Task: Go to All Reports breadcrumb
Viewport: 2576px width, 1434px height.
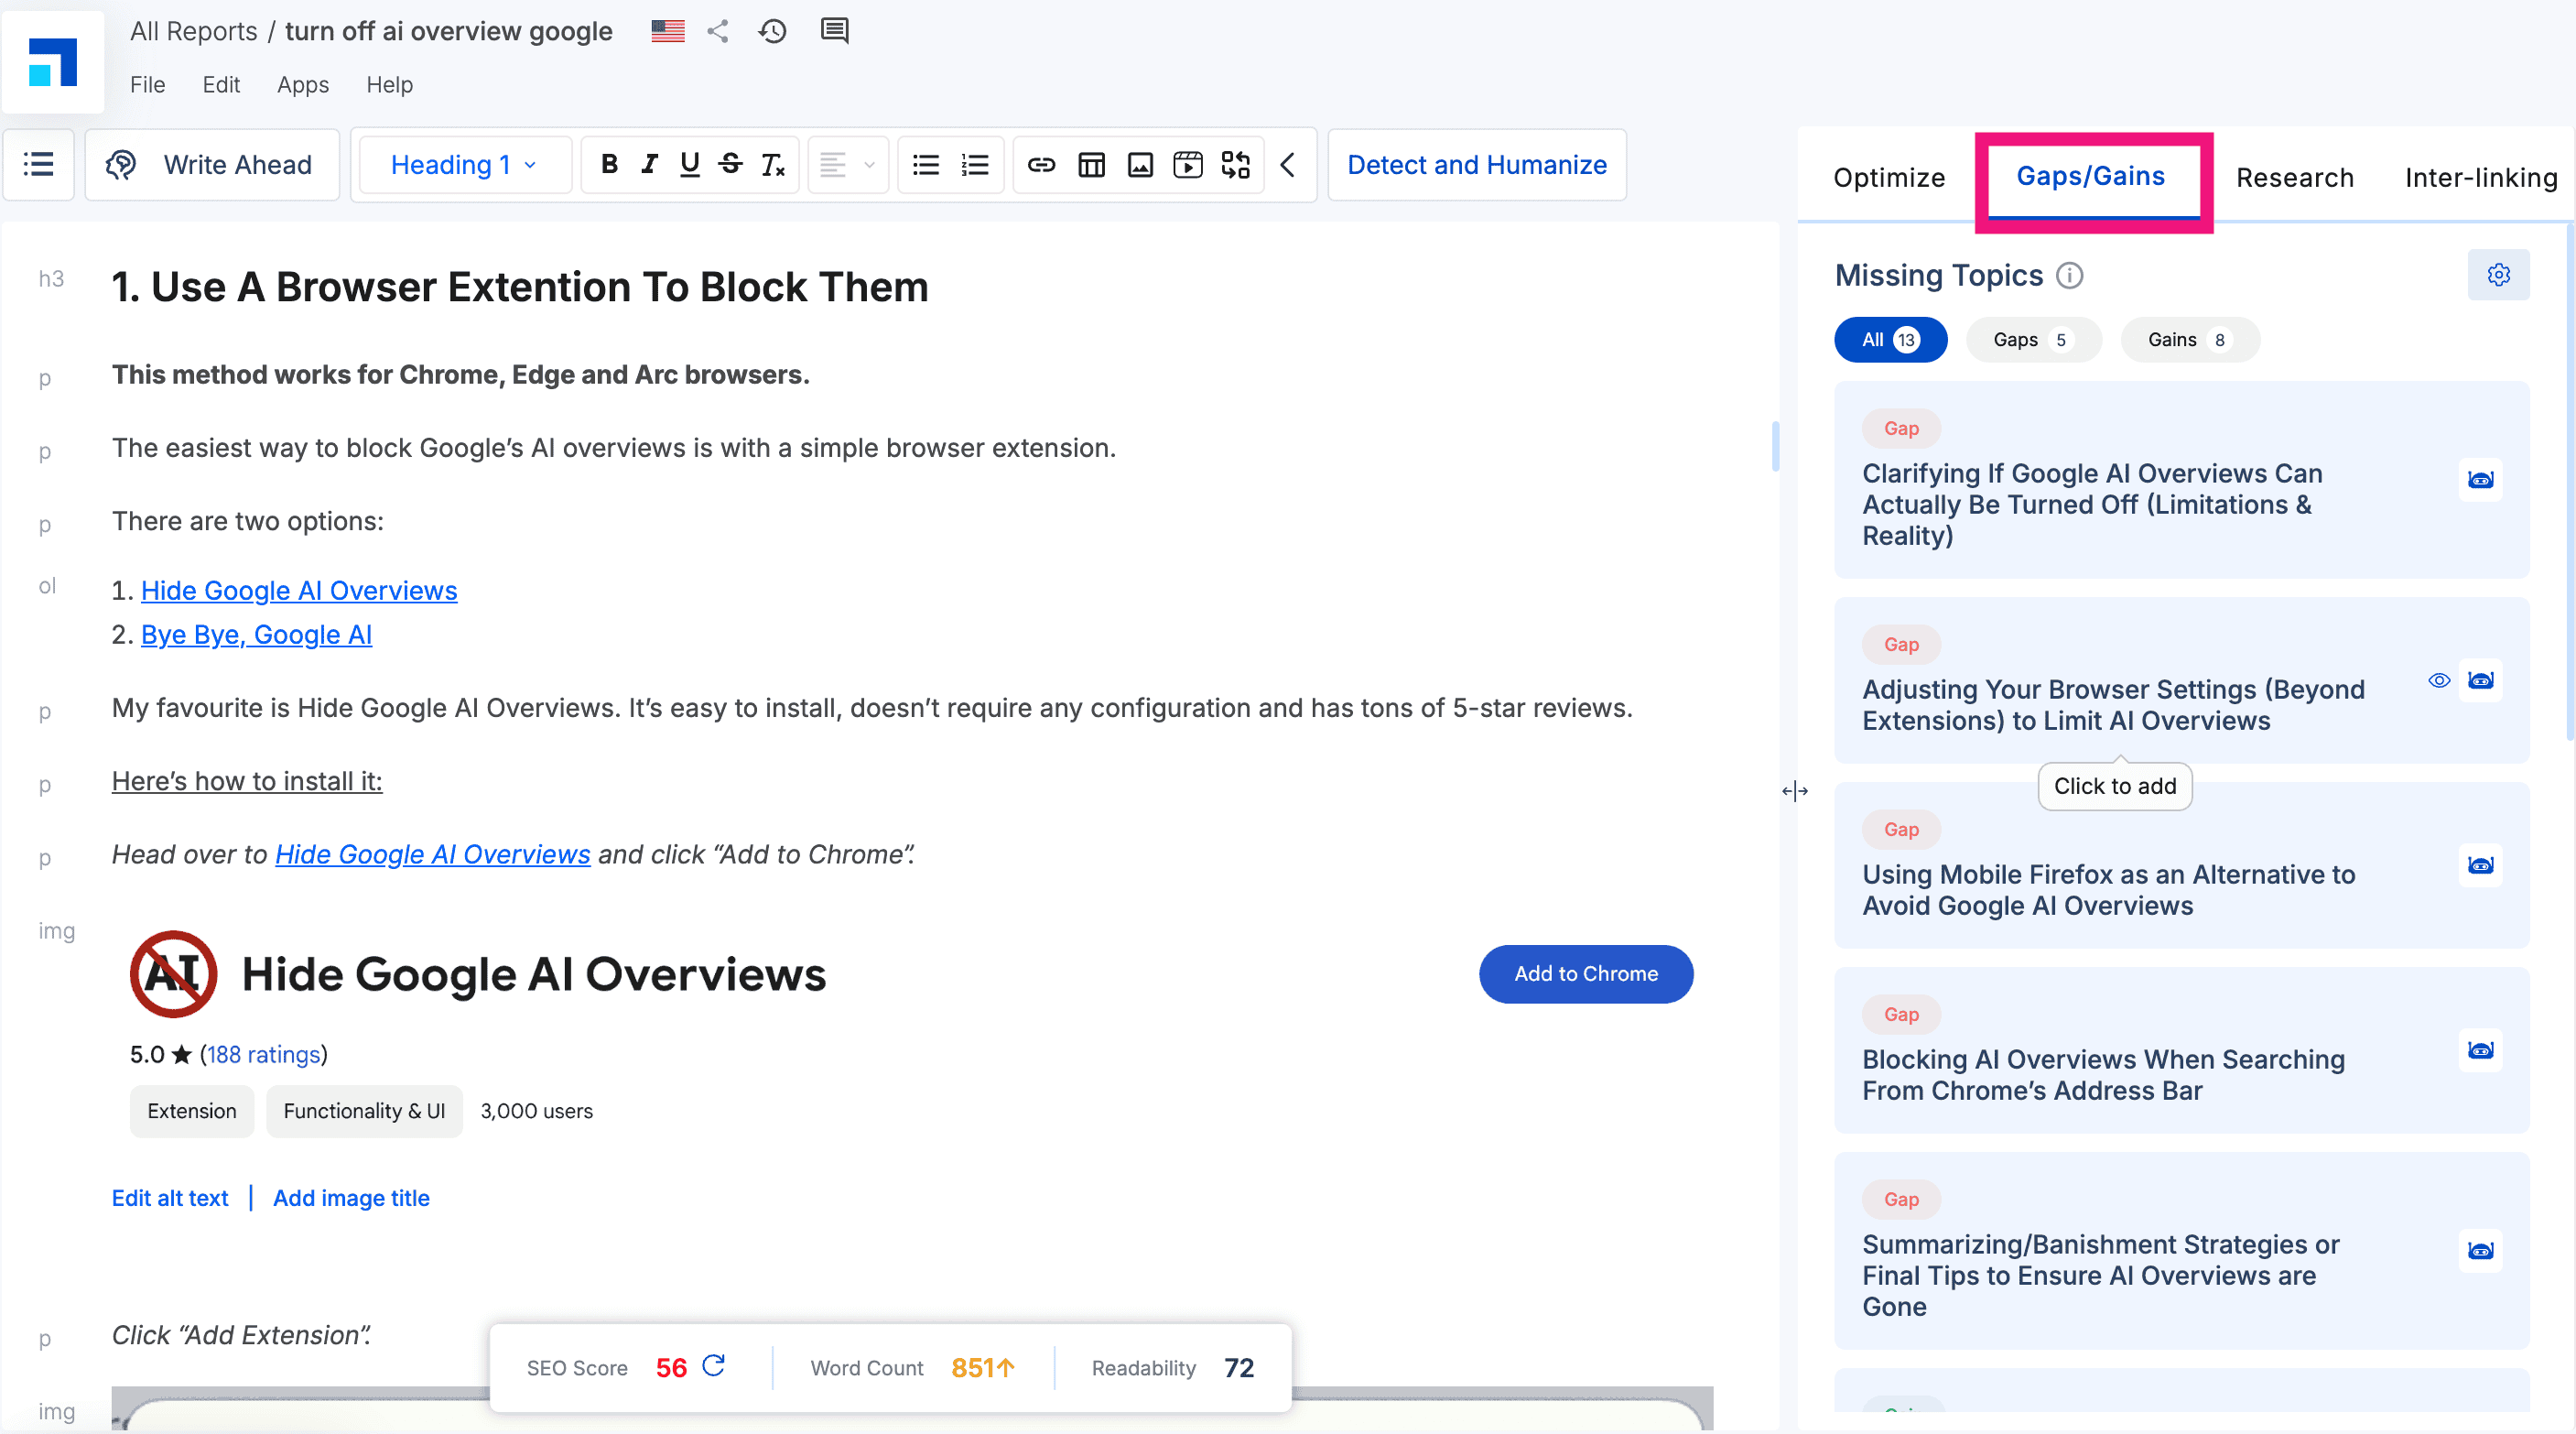Action: [x=194, y=31]
